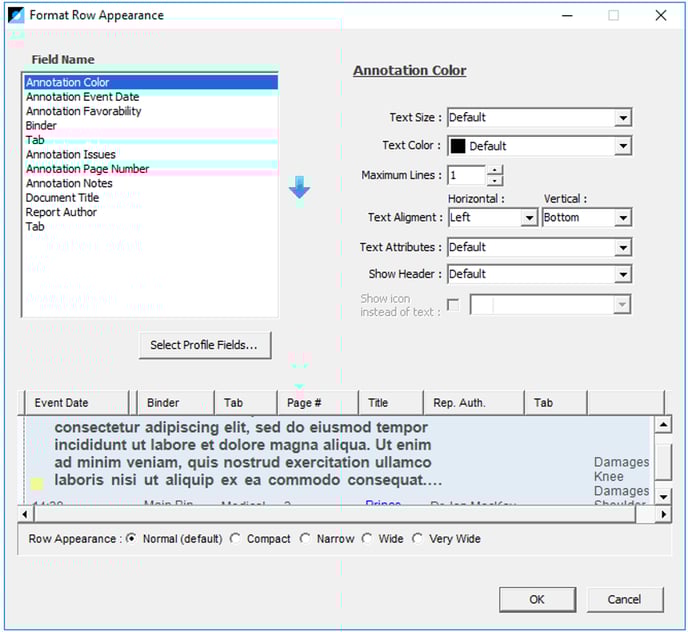Viewport: 688px width, 632px height.
Task: Open Vertical text alignment dropdown
Action: pyautogui.click(x=623, y=218)
